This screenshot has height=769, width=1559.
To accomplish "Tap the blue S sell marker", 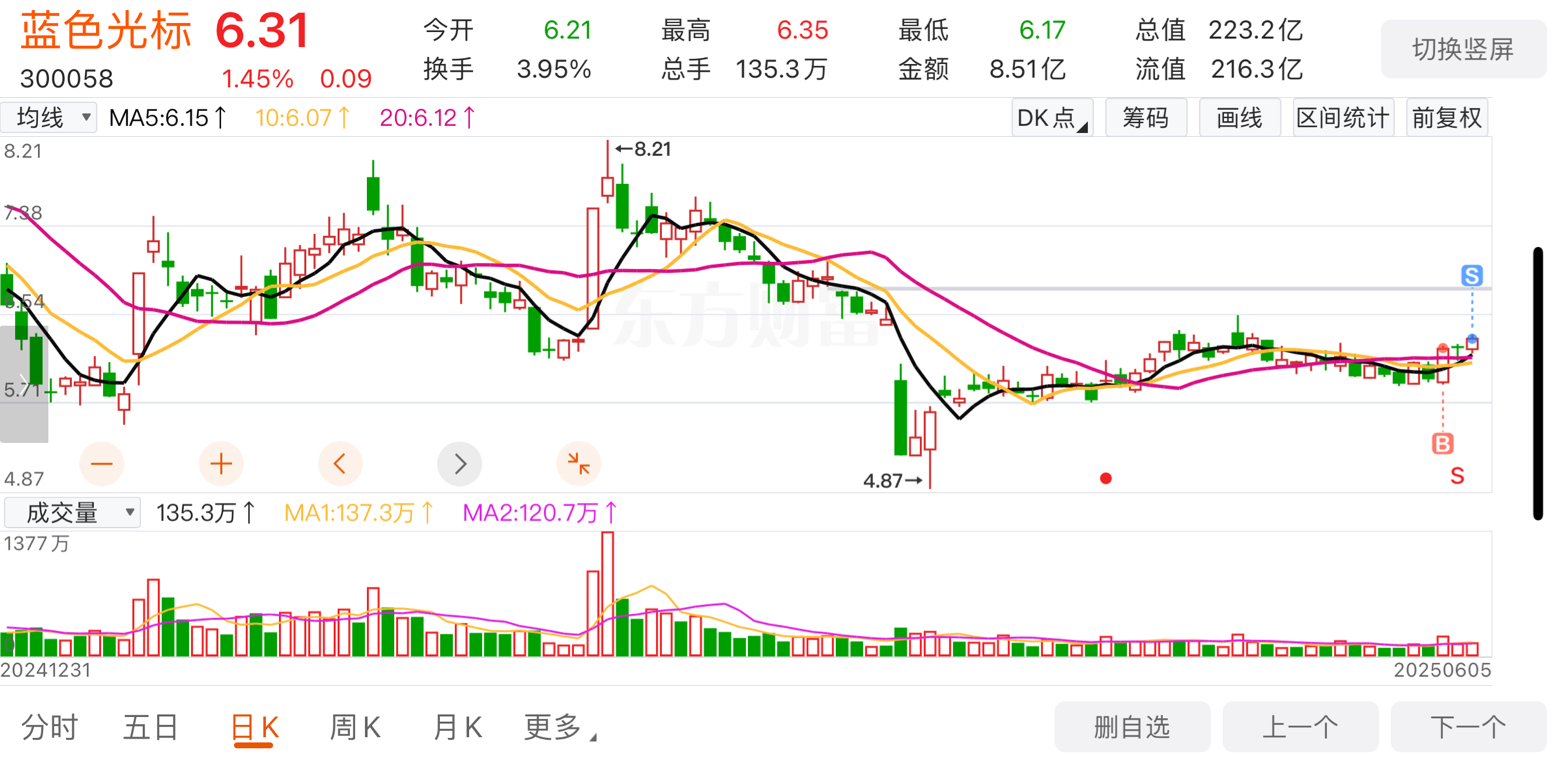I will click(x=1471, y=276).
